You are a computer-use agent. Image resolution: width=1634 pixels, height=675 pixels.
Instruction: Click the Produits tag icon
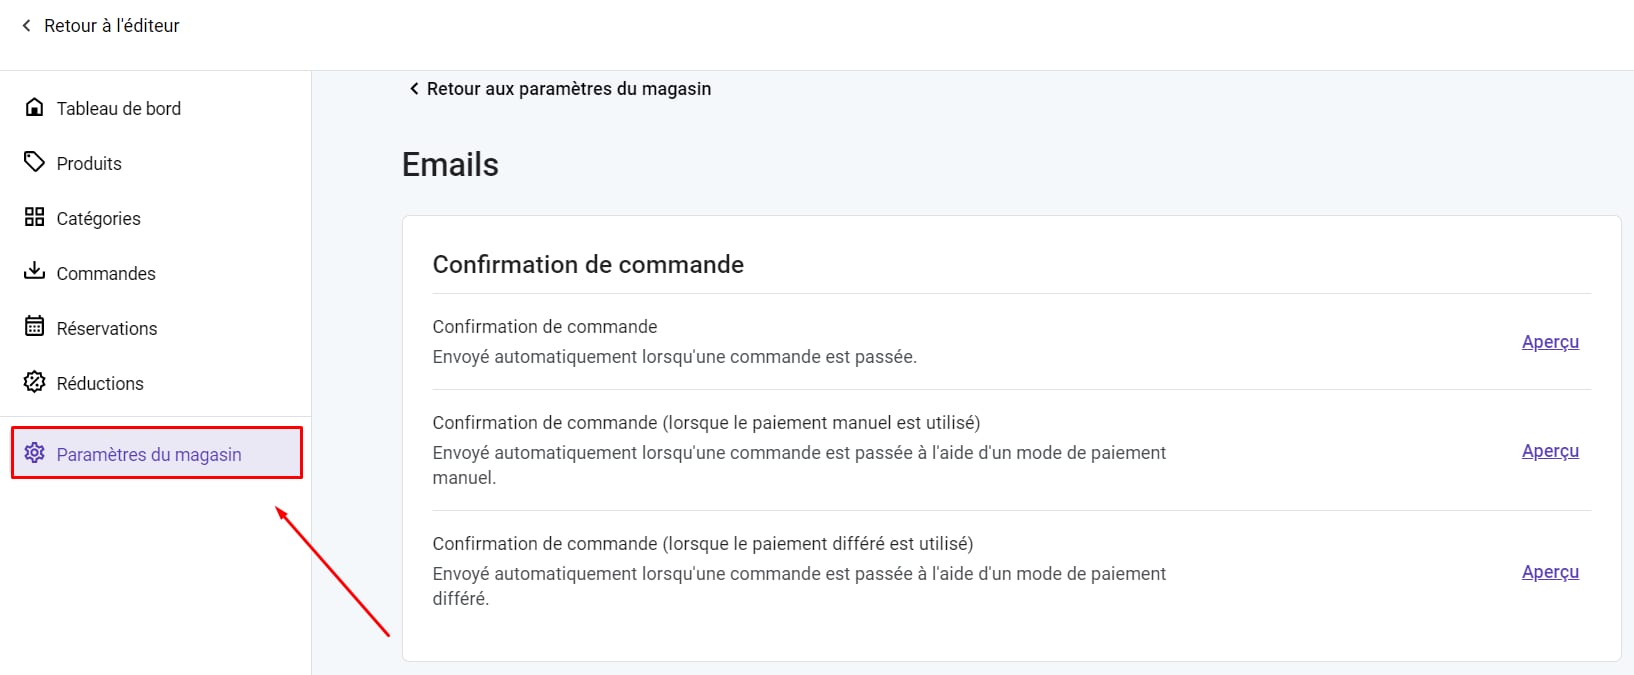[x=34, y=162]
